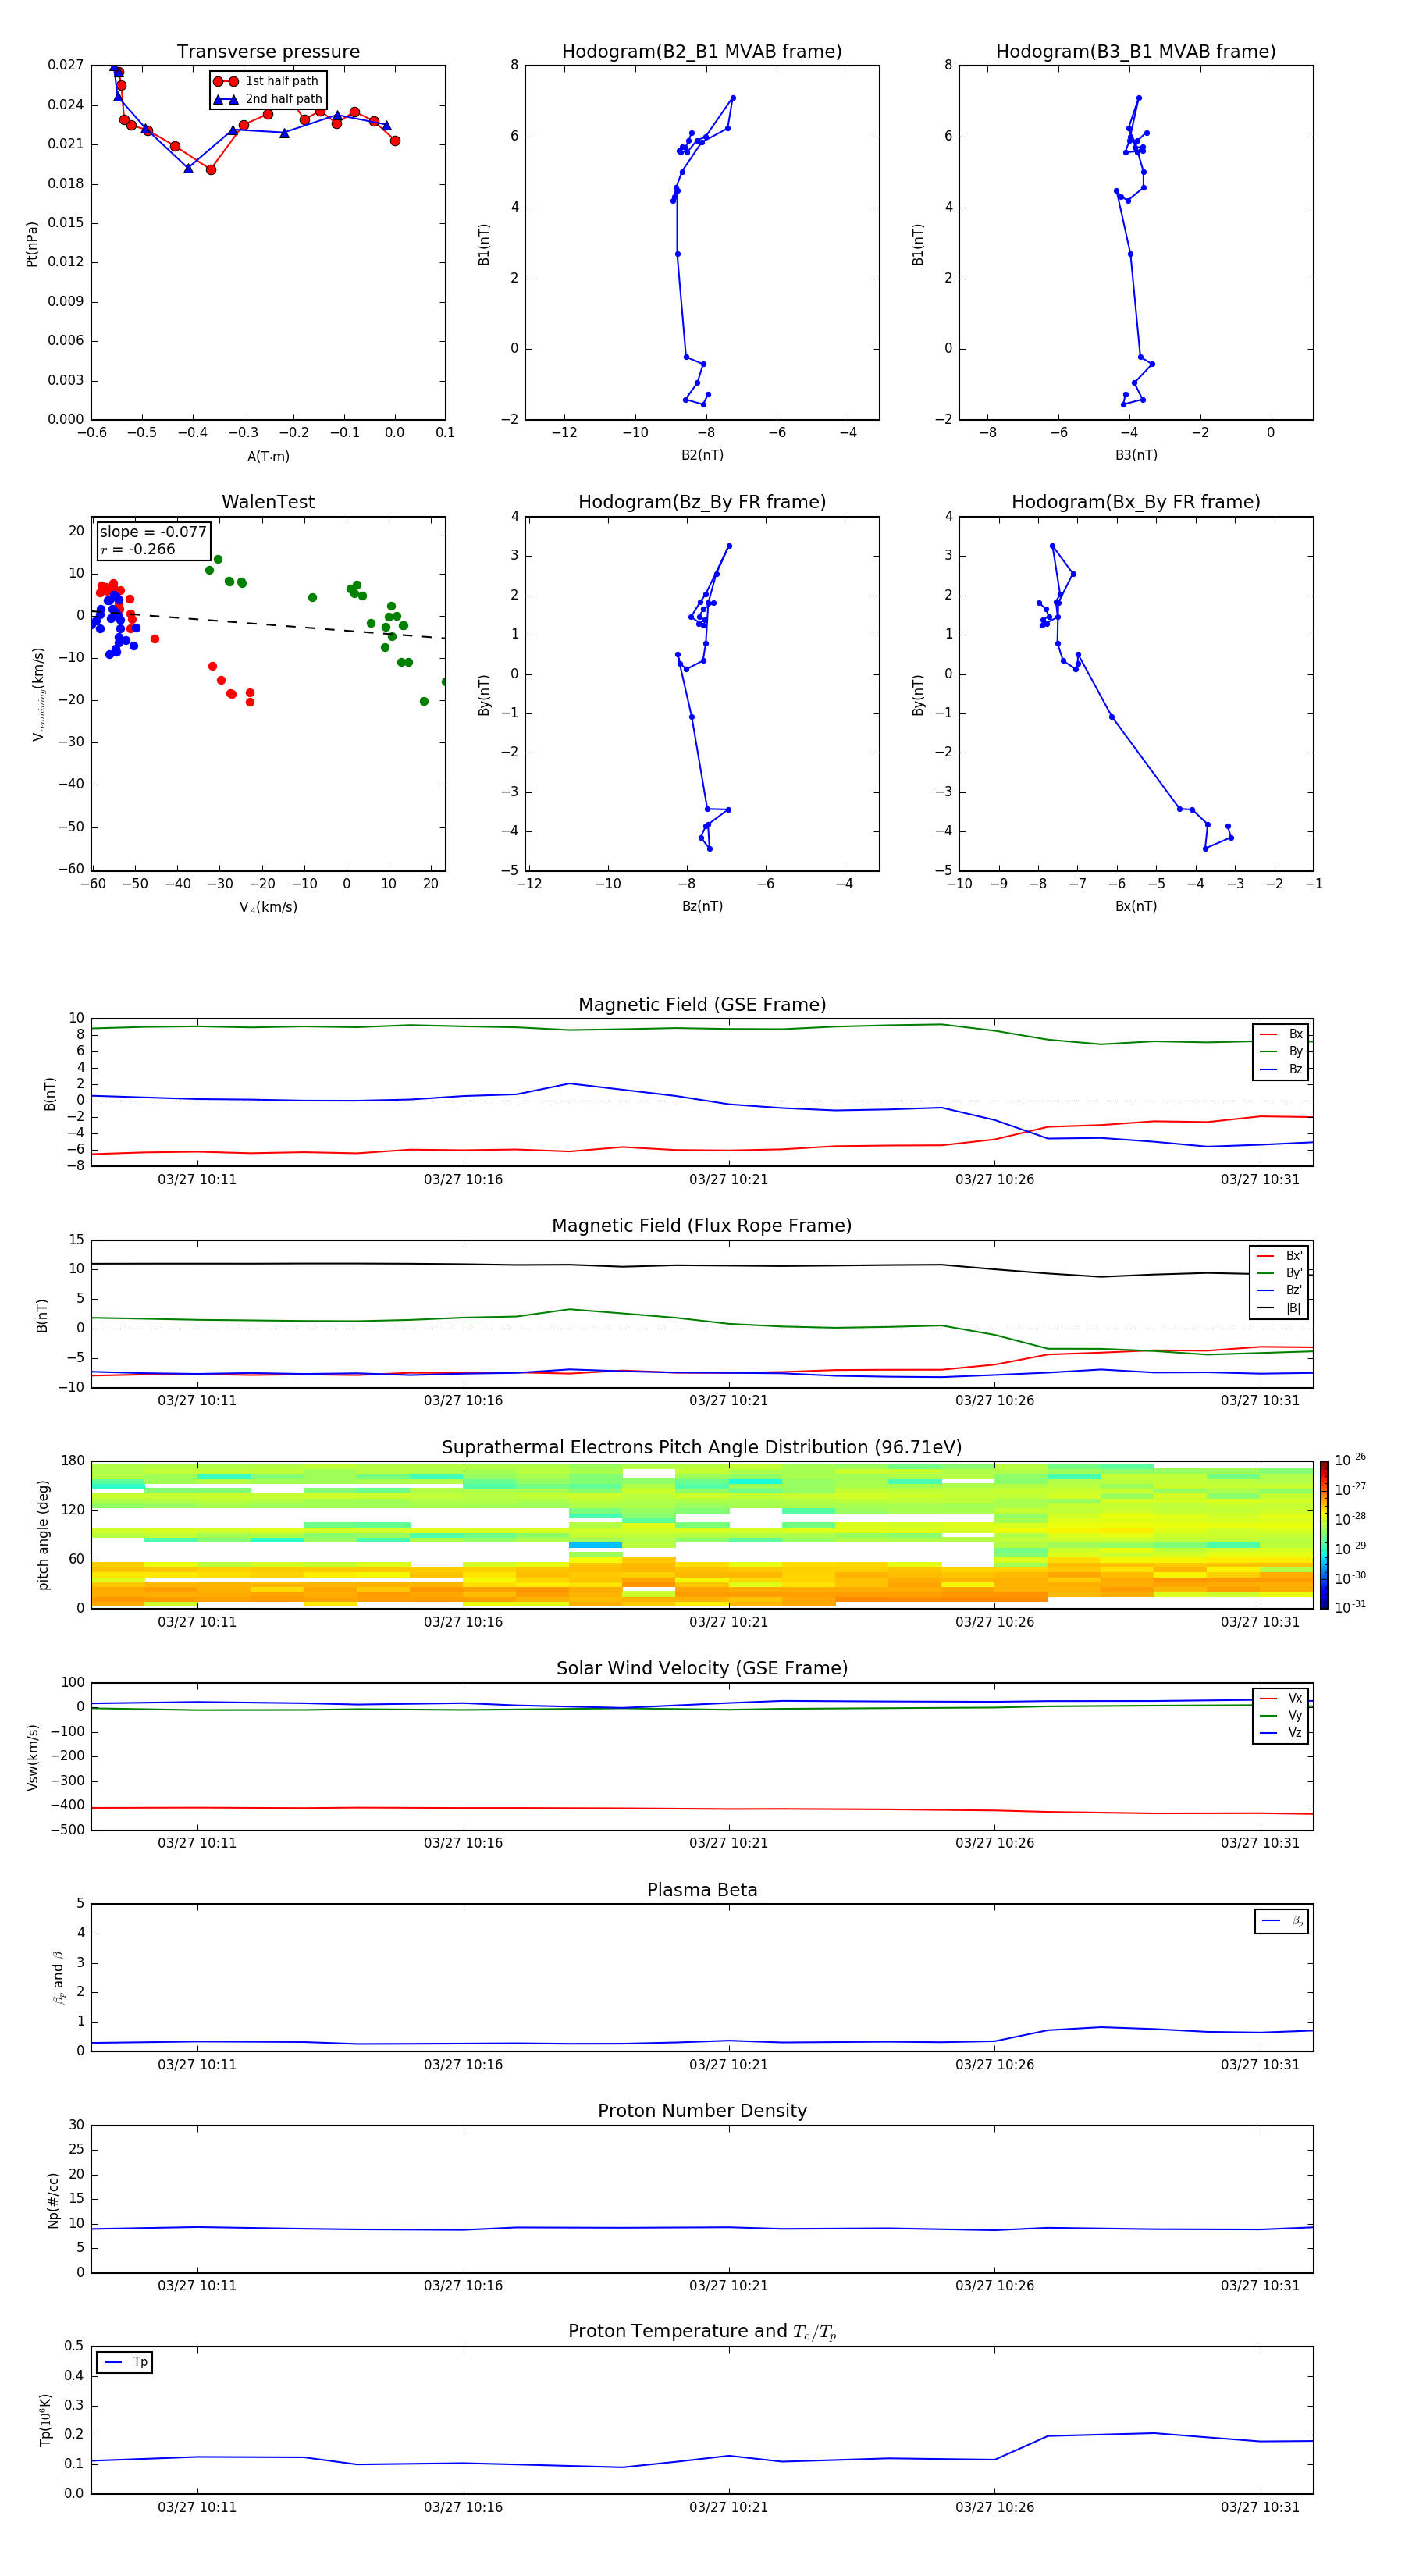Click the 'Hodogram(B2_B1 MVAB frame)' title

702,51
